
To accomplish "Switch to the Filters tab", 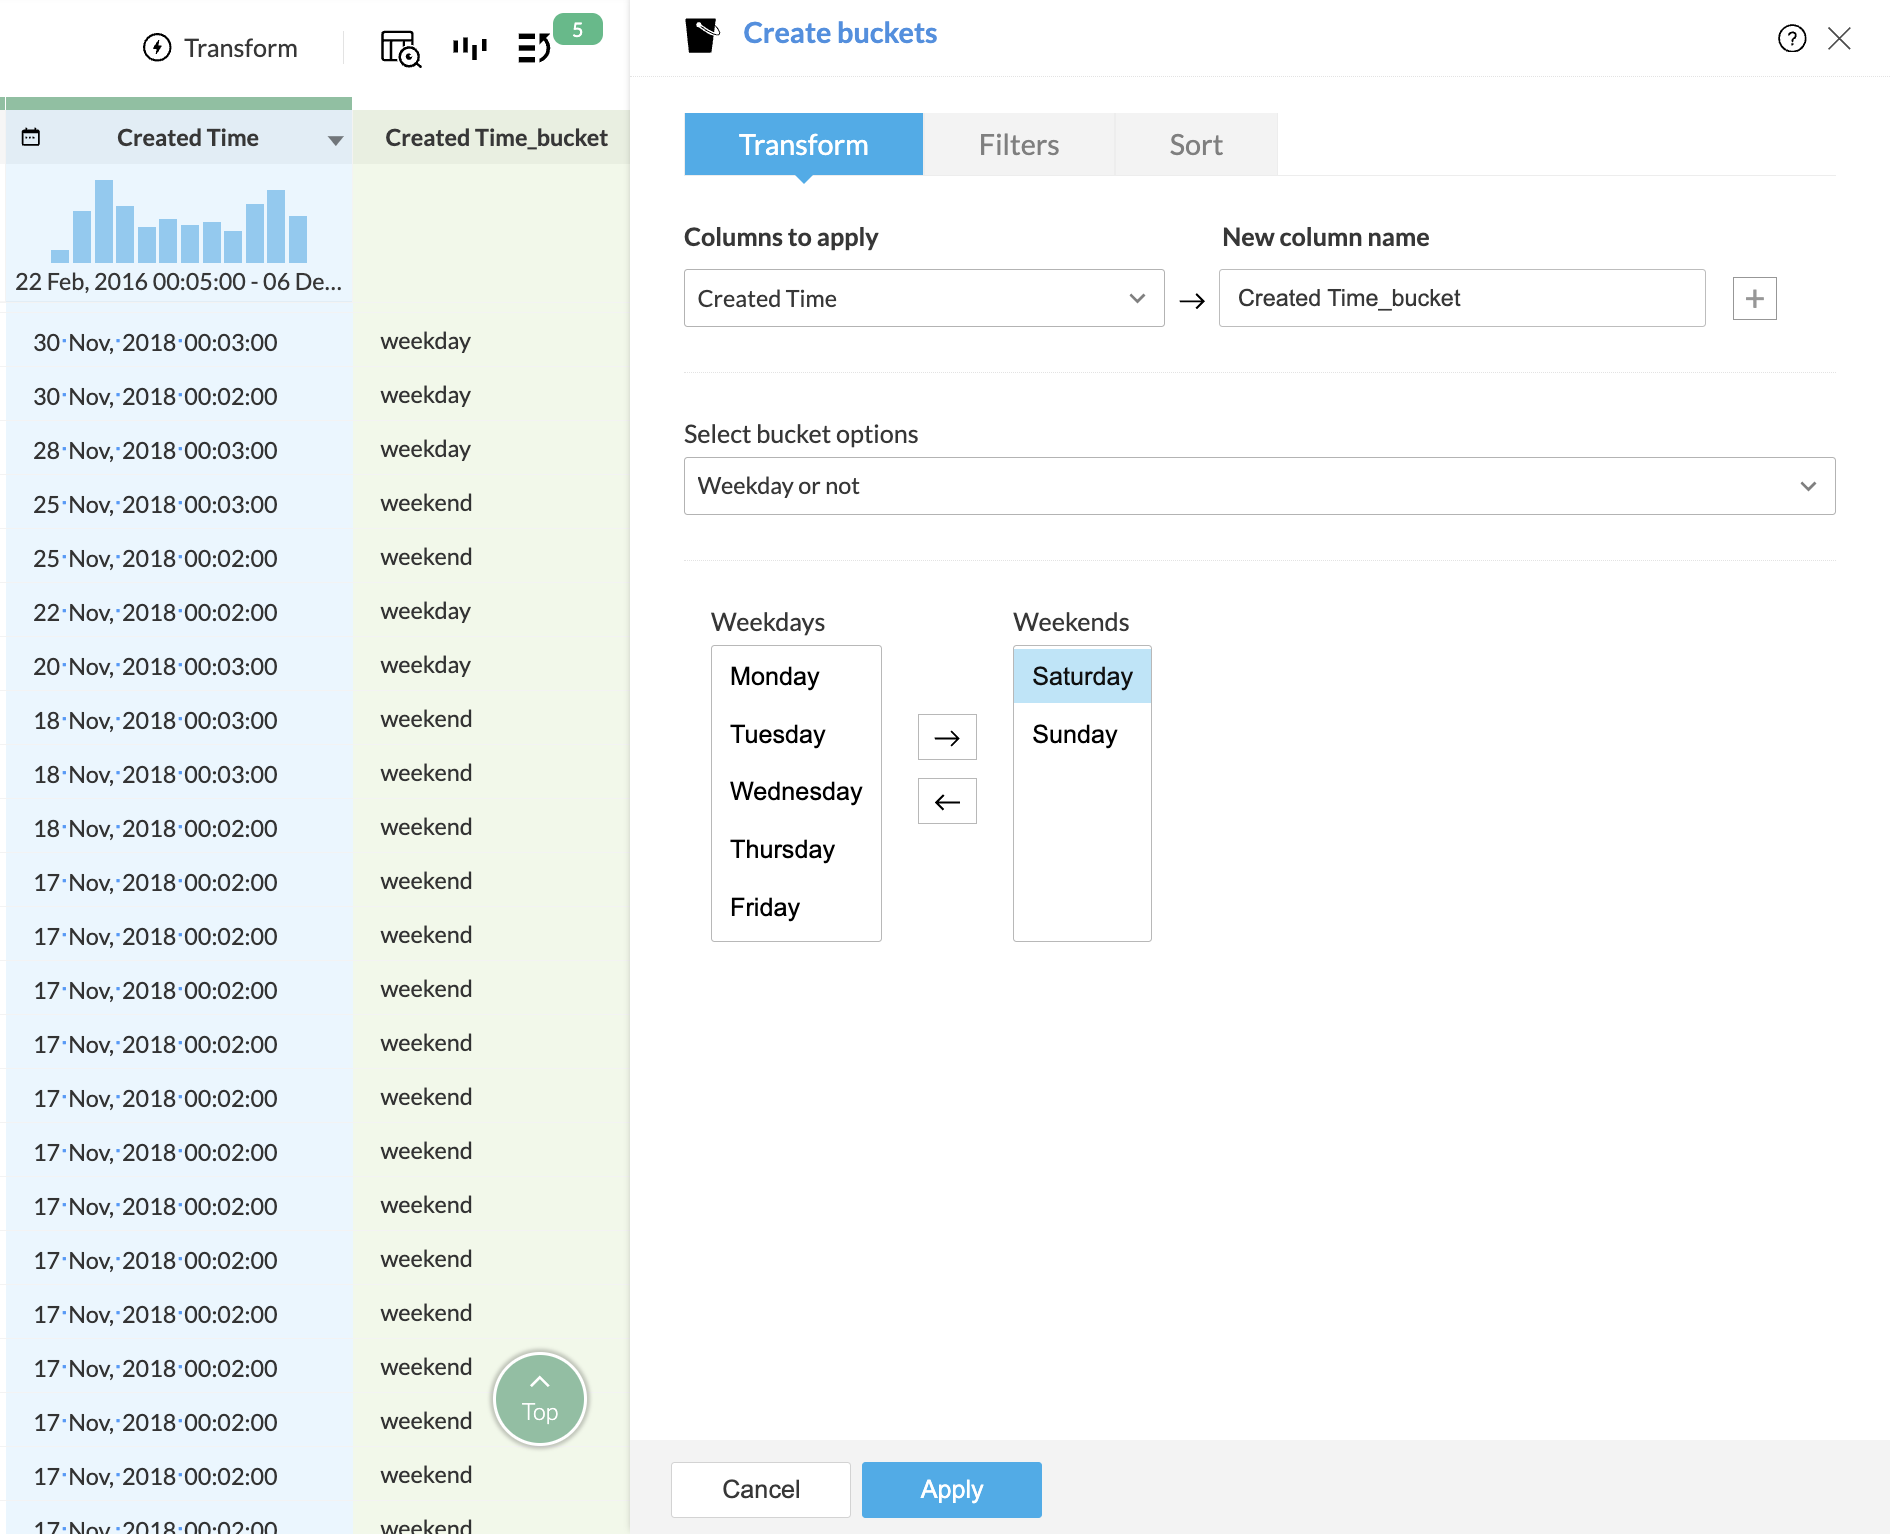I will tap(1018, 145).
